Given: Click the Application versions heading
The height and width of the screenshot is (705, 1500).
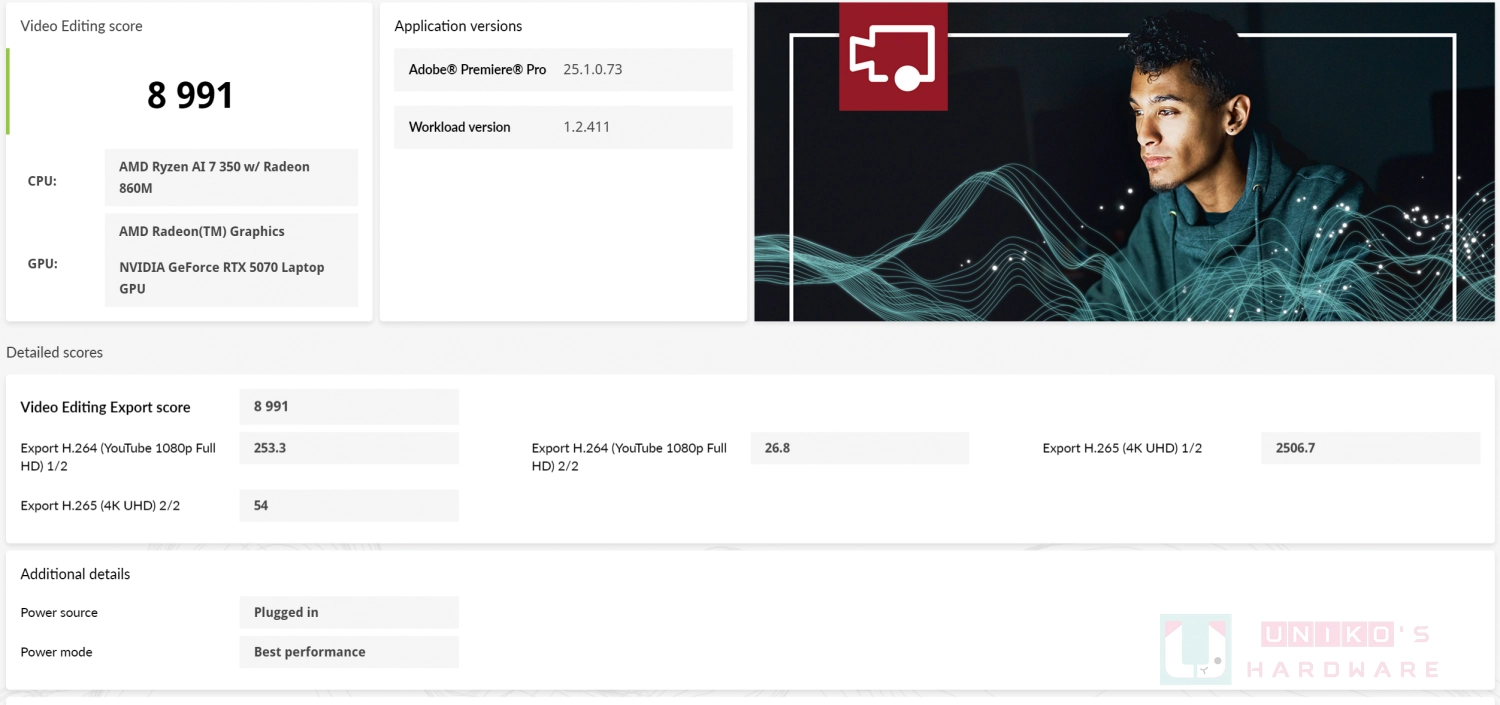Looking at the screenshot, I should coord(458,26).
